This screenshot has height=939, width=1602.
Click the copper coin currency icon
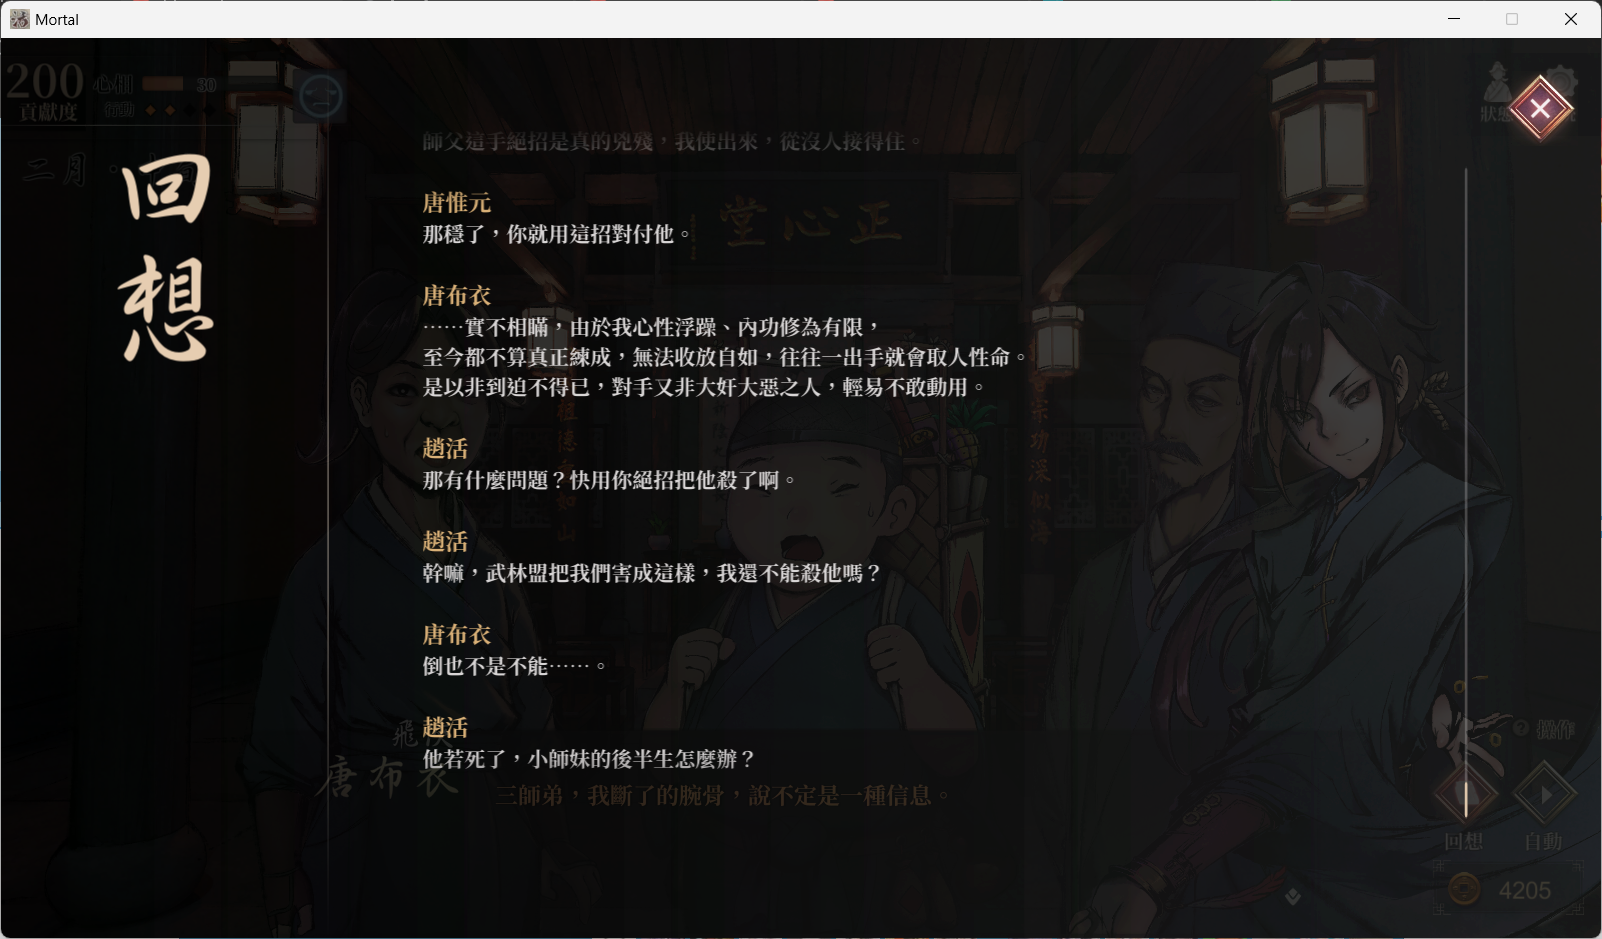coord(1464,889)
